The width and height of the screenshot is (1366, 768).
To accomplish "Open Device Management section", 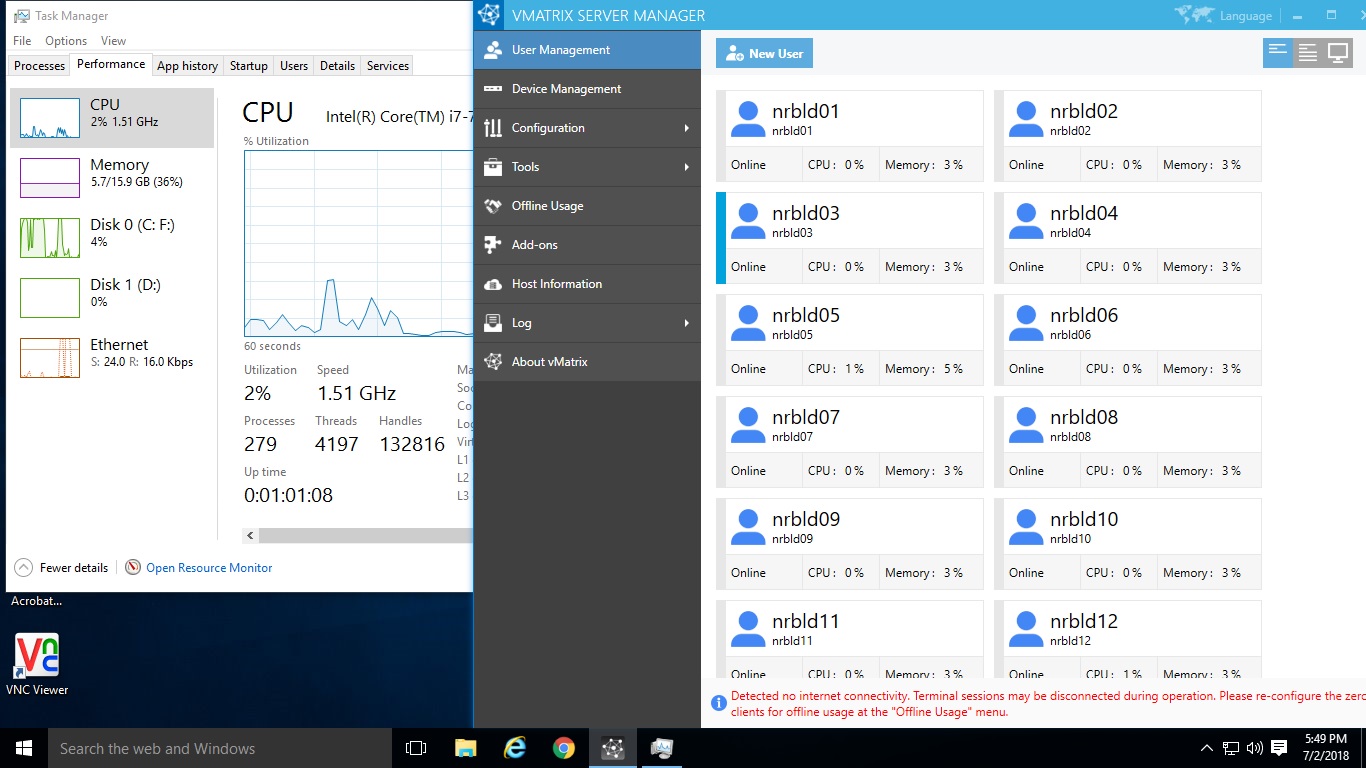I will pyautogui.click(x=587, y=89).
